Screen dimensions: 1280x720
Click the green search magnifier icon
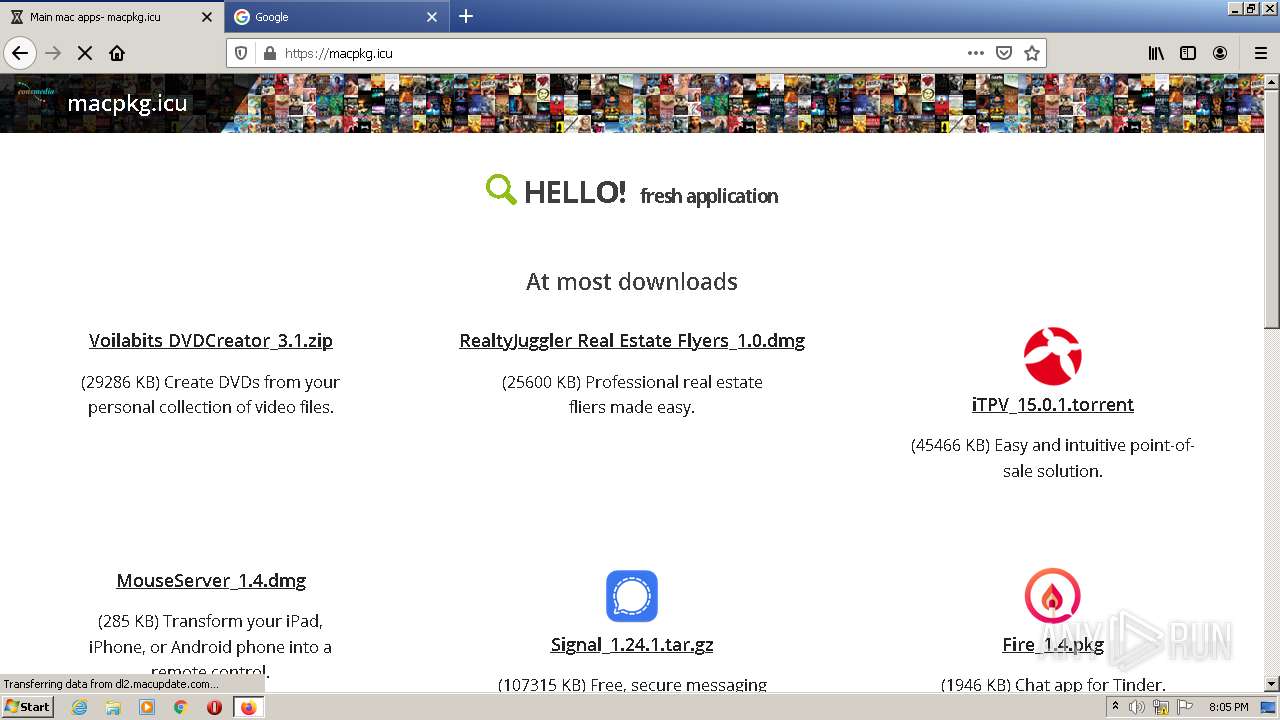tap(501, 190)
